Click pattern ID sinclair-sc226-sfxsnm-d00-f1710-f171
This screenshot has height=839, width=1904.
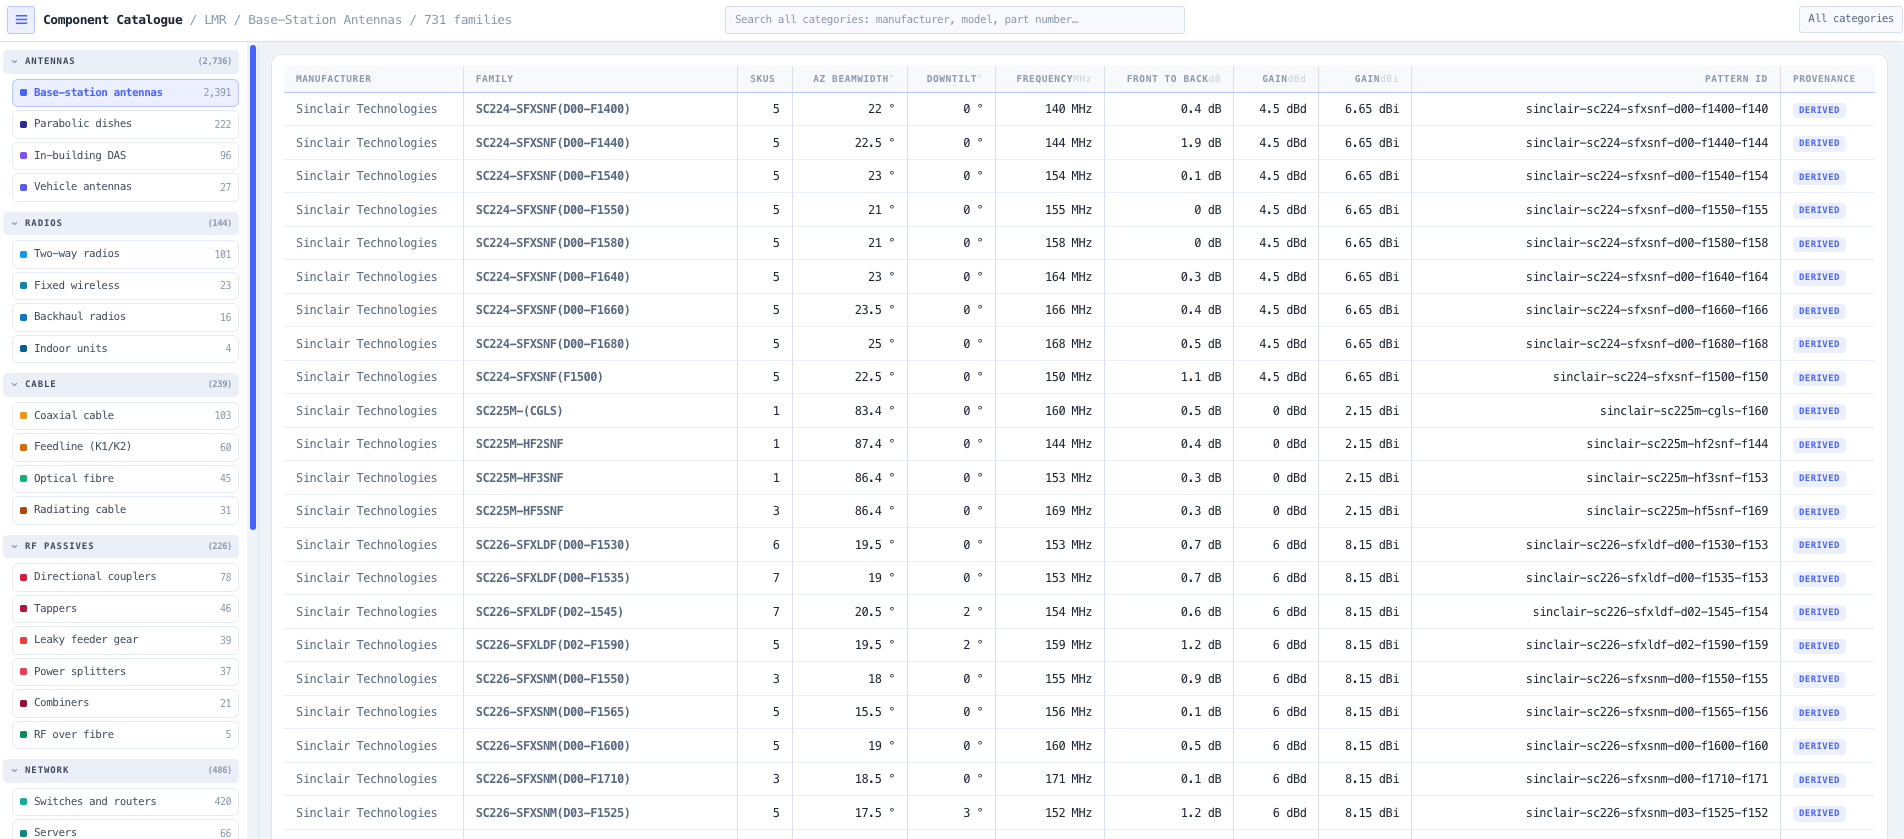1647,779
